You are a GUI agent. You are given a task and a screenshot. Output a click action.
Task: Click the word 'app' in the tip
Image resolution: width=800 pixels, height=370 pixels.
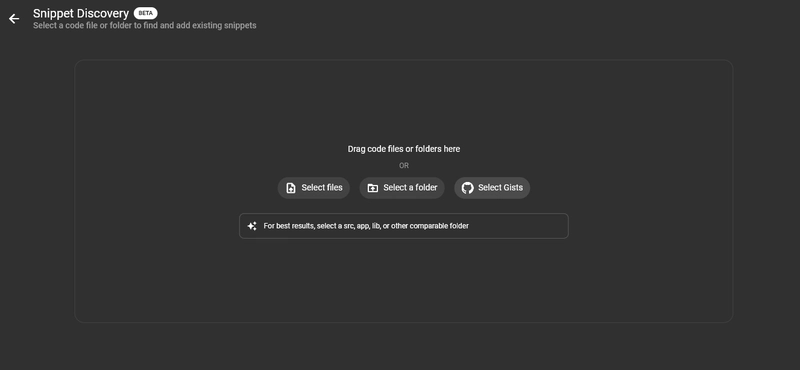[x=363, y=226]
